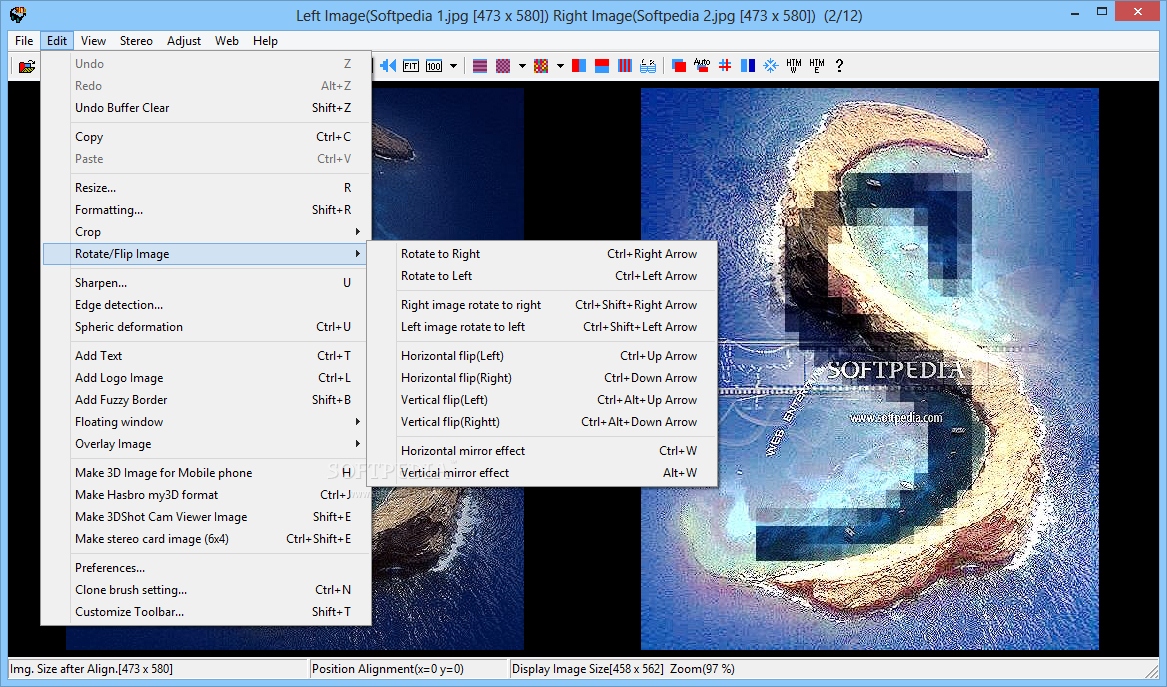Viewport: 1167px width, 687px height.
Task: Open the Help menu
Action: (265, 41)
